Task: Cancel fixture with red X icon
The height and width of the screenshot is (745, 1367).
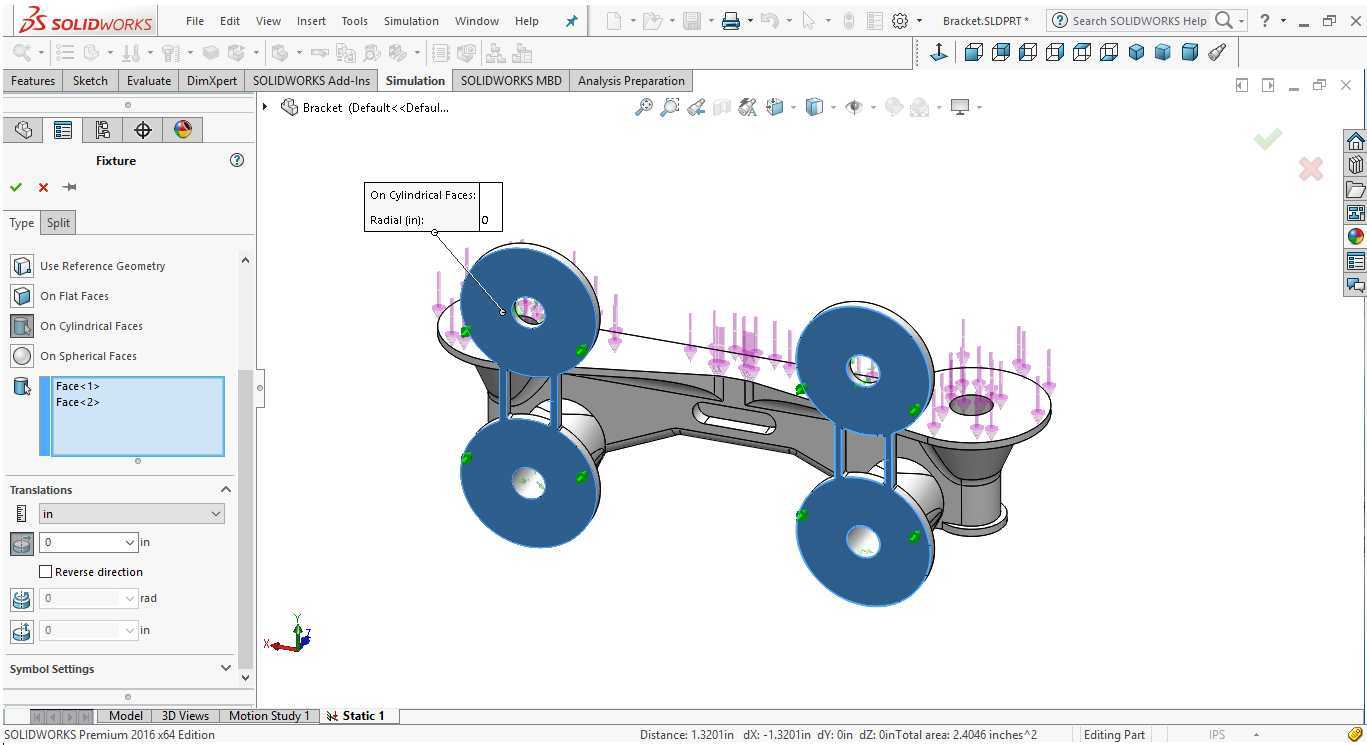Action: [43, 187]
